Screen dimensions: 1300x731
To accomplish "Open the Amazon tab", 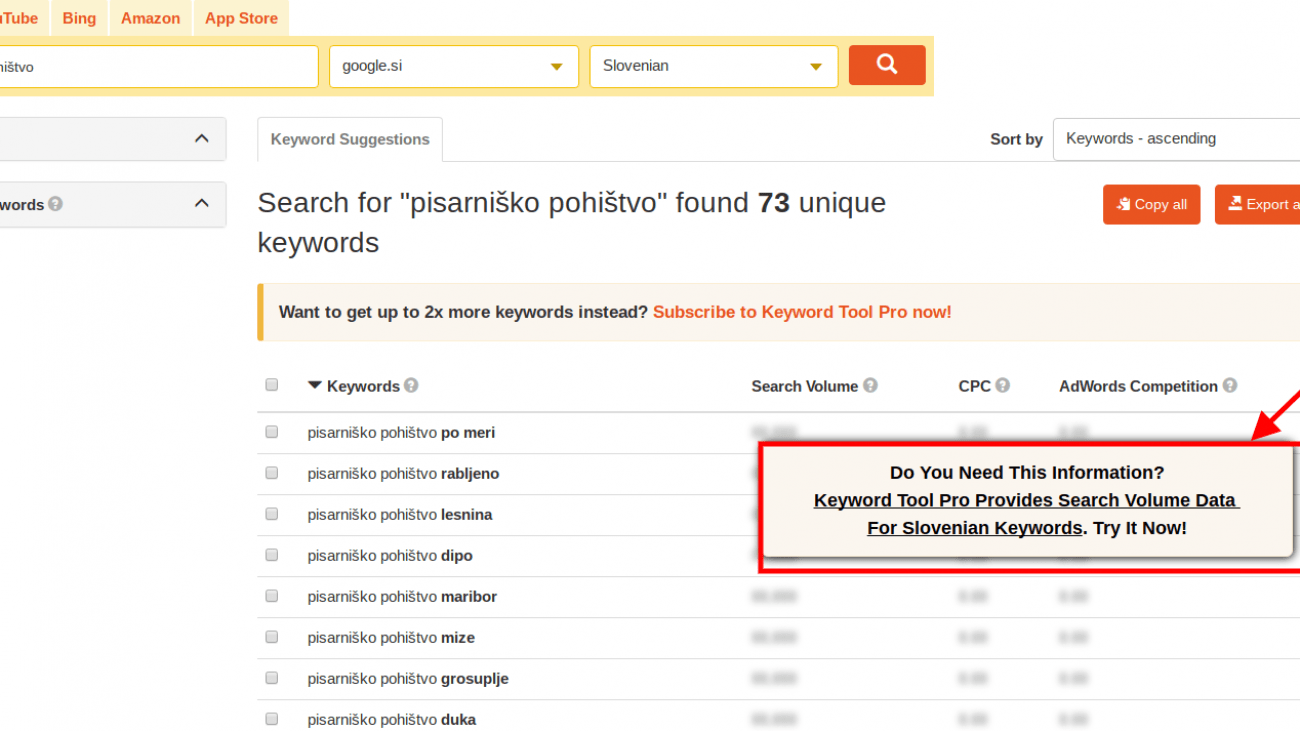I will [x=150, y=18].
